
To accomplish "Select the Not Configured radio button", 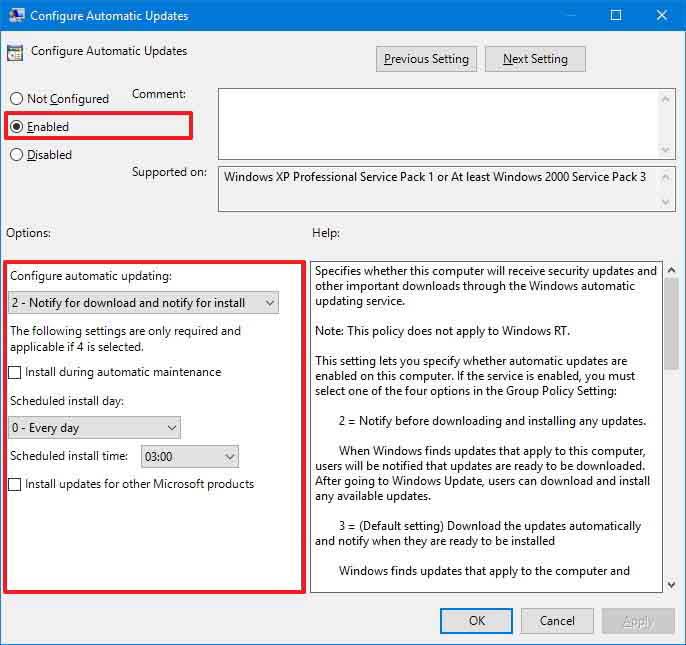I will [16, 99].
